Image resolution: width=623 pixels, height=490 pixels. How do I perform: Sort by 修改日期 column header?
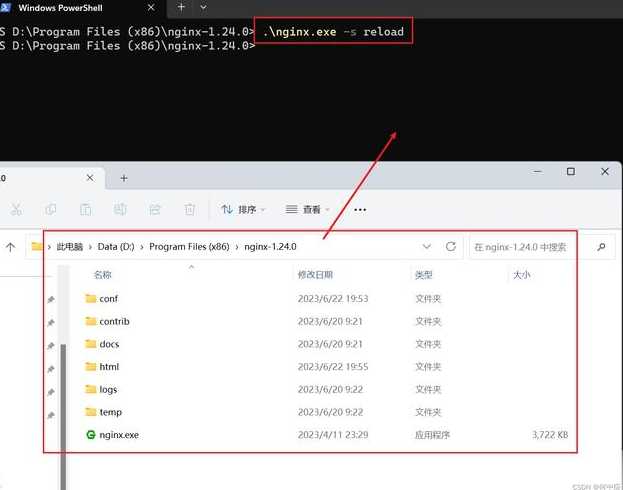(x=315, y=275)
